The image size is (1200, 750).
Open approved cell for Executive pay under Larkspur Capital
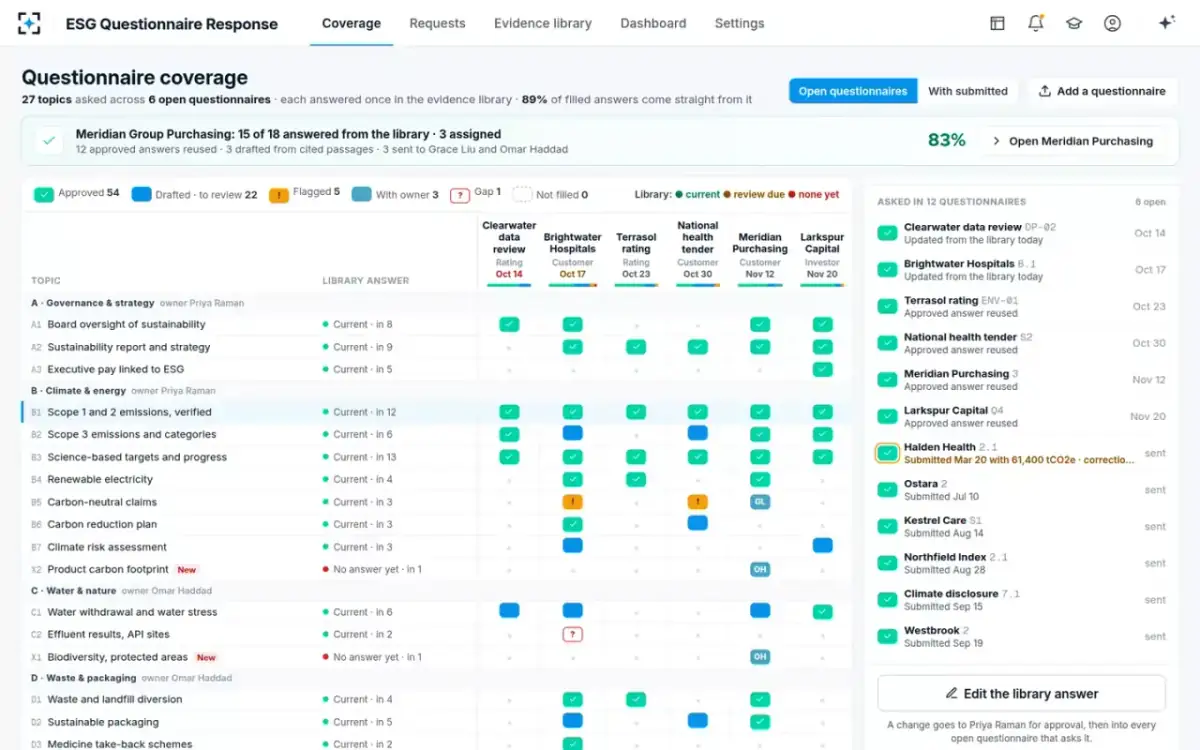point(822,369)
